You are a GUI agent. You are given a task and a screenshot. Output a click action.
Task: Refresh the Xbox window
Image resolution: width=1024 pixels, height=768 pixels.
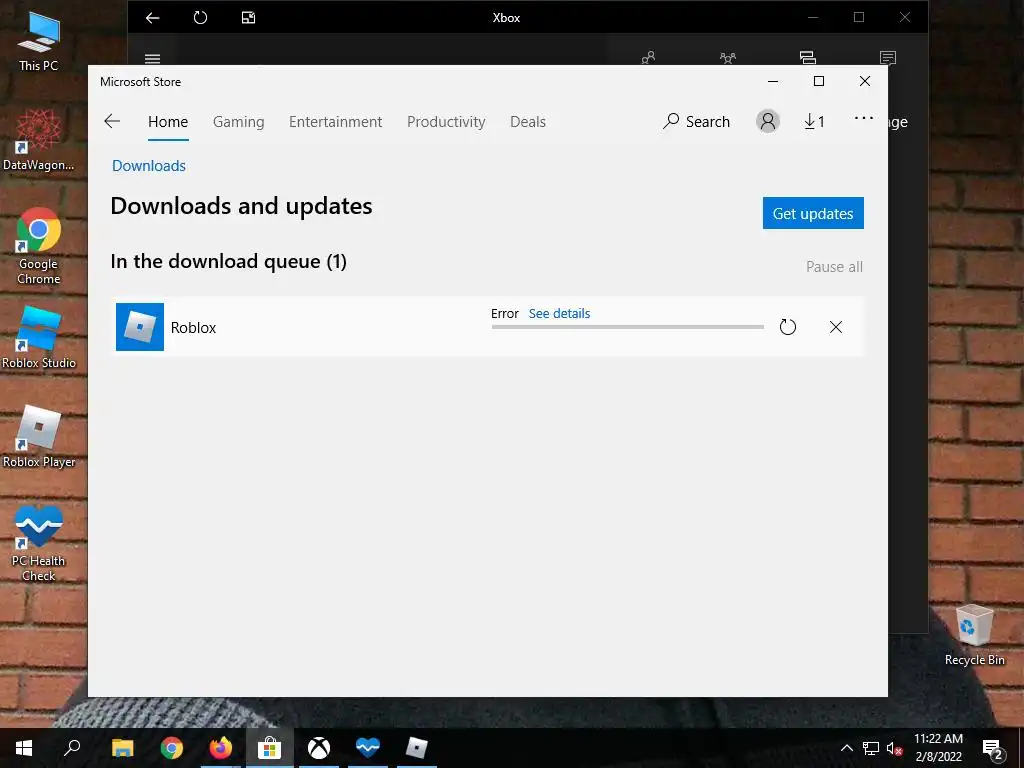200,18
